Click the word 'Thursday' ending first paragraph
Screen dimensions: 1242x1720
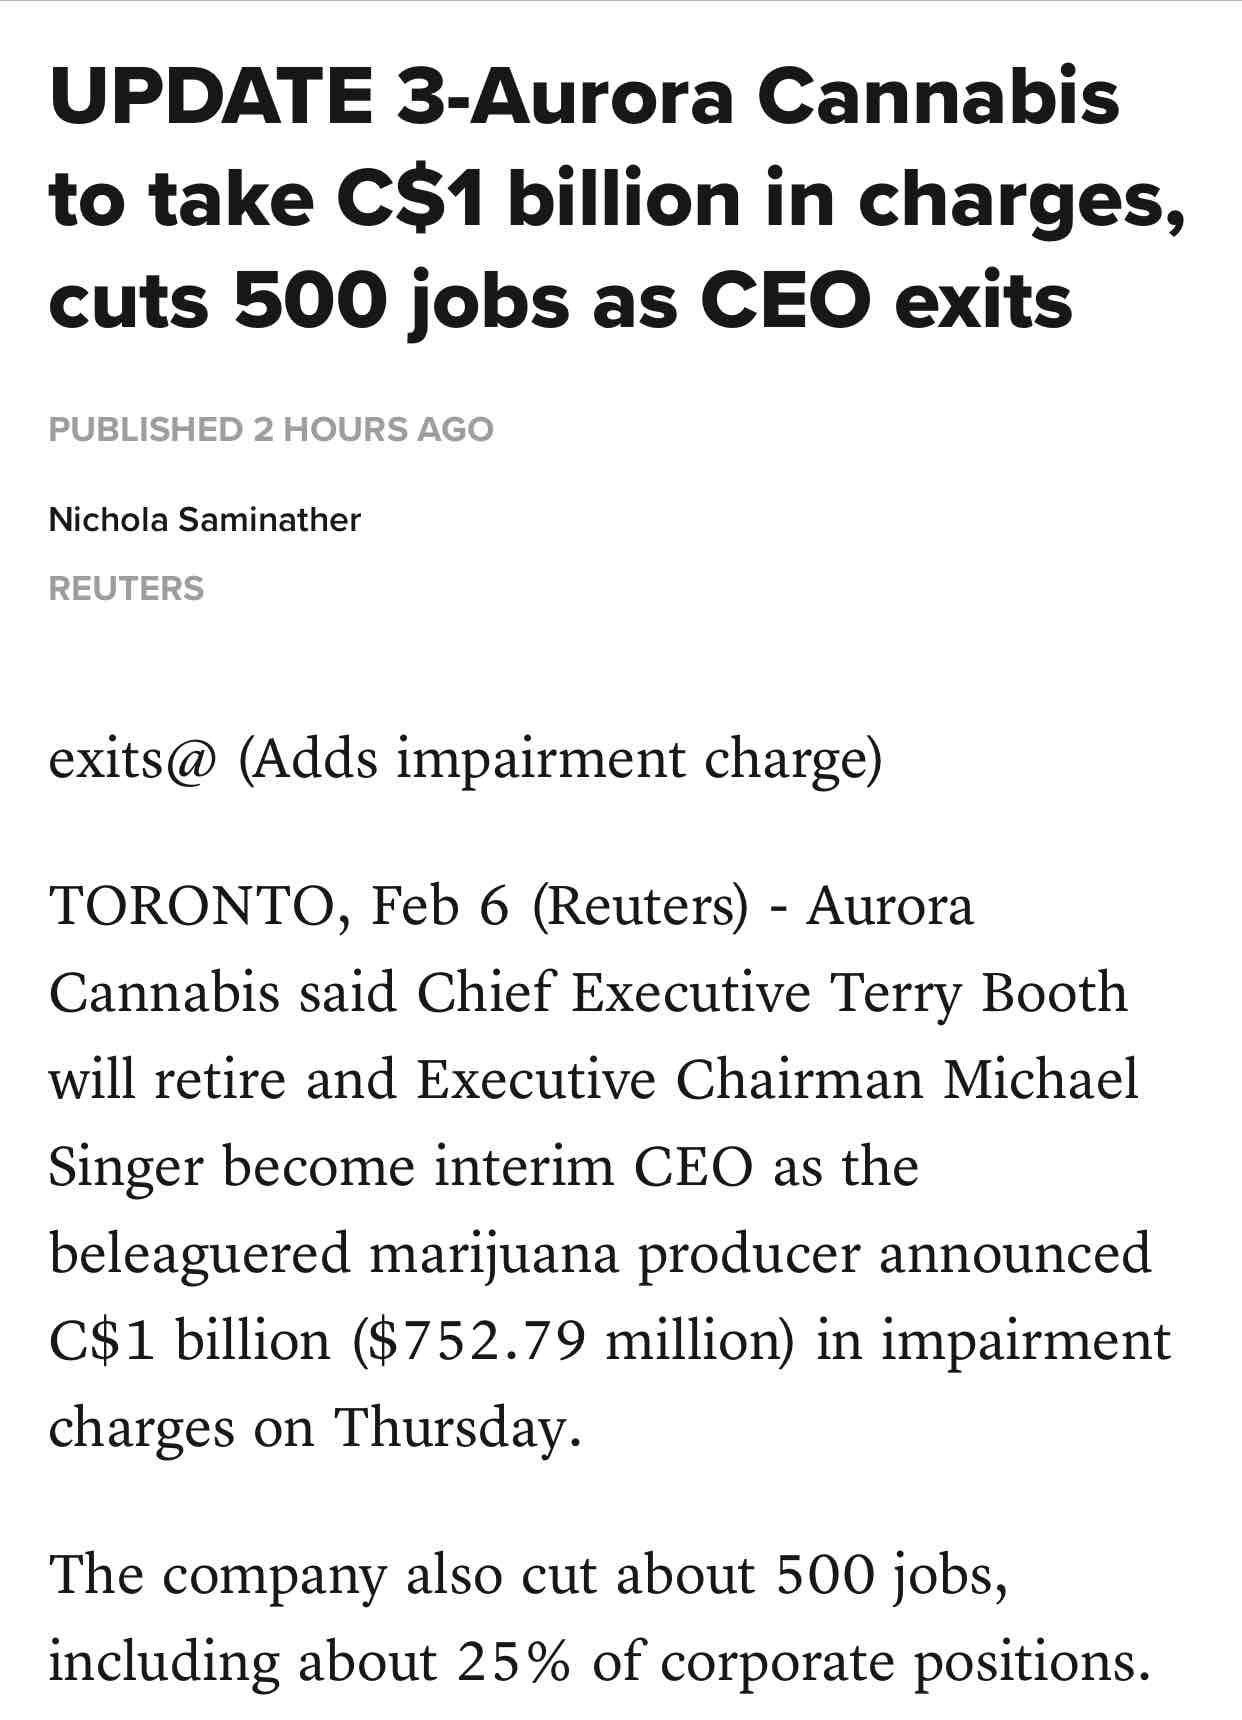coord(450,1427)
